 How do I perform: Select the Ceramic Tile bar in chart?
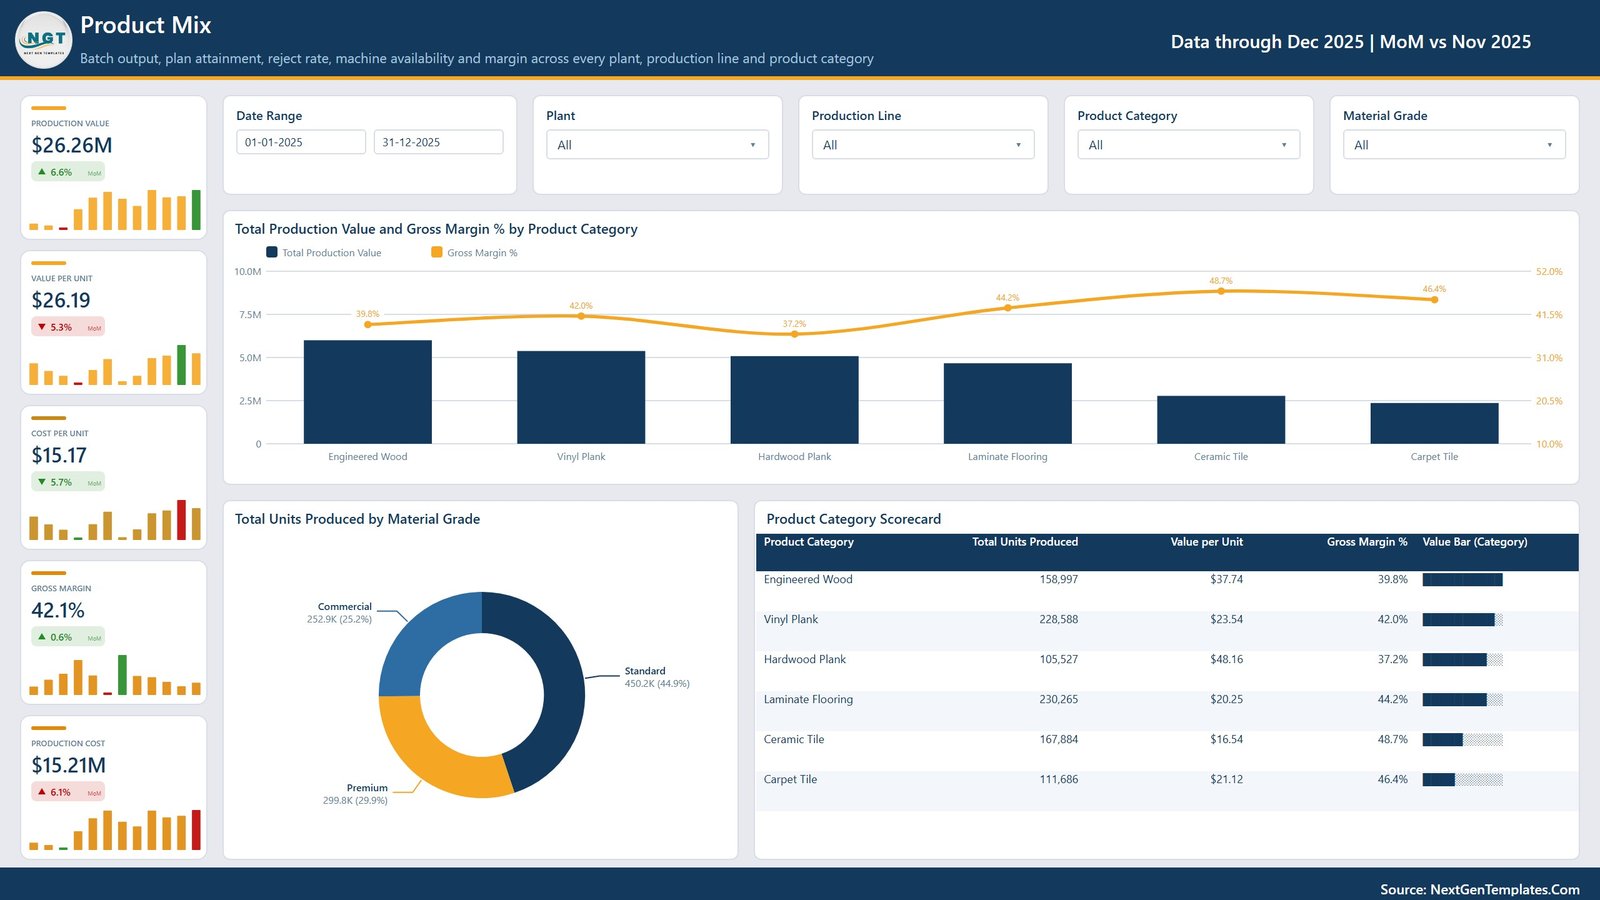[1221, 420]
